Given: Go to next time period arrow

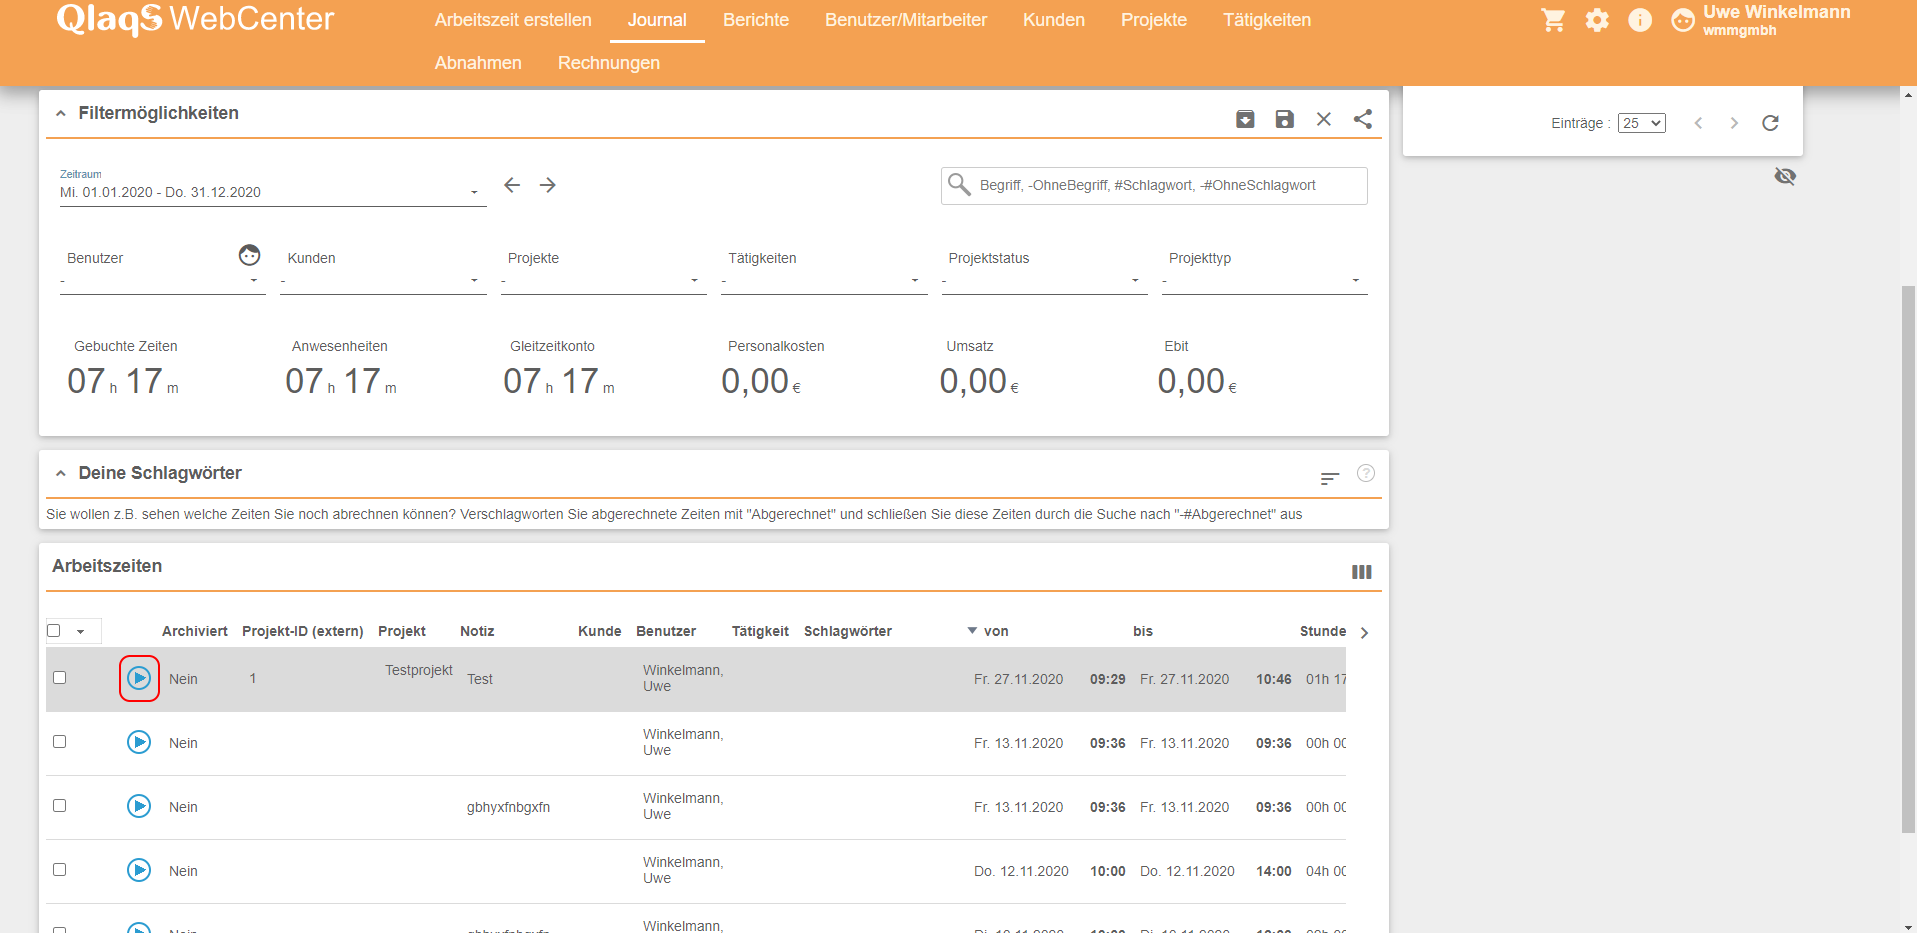Looking at the screenshot, I should pyautogui.click(x=548, y=185).
